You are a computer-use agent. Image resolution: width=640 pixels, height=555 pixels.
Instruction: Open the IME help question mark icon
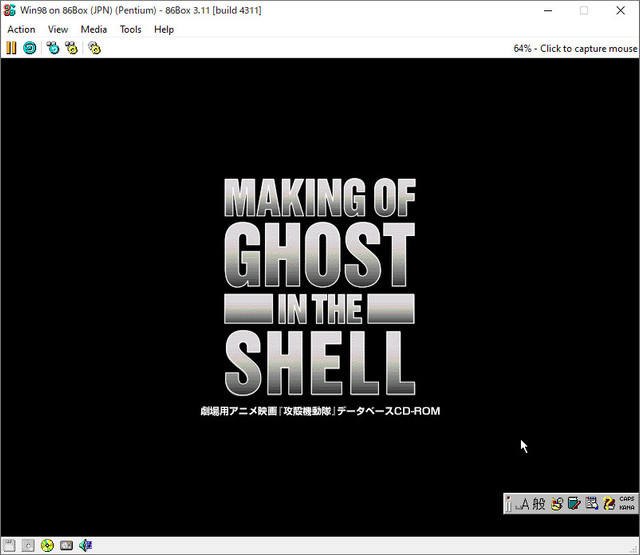tap(609, 504)
